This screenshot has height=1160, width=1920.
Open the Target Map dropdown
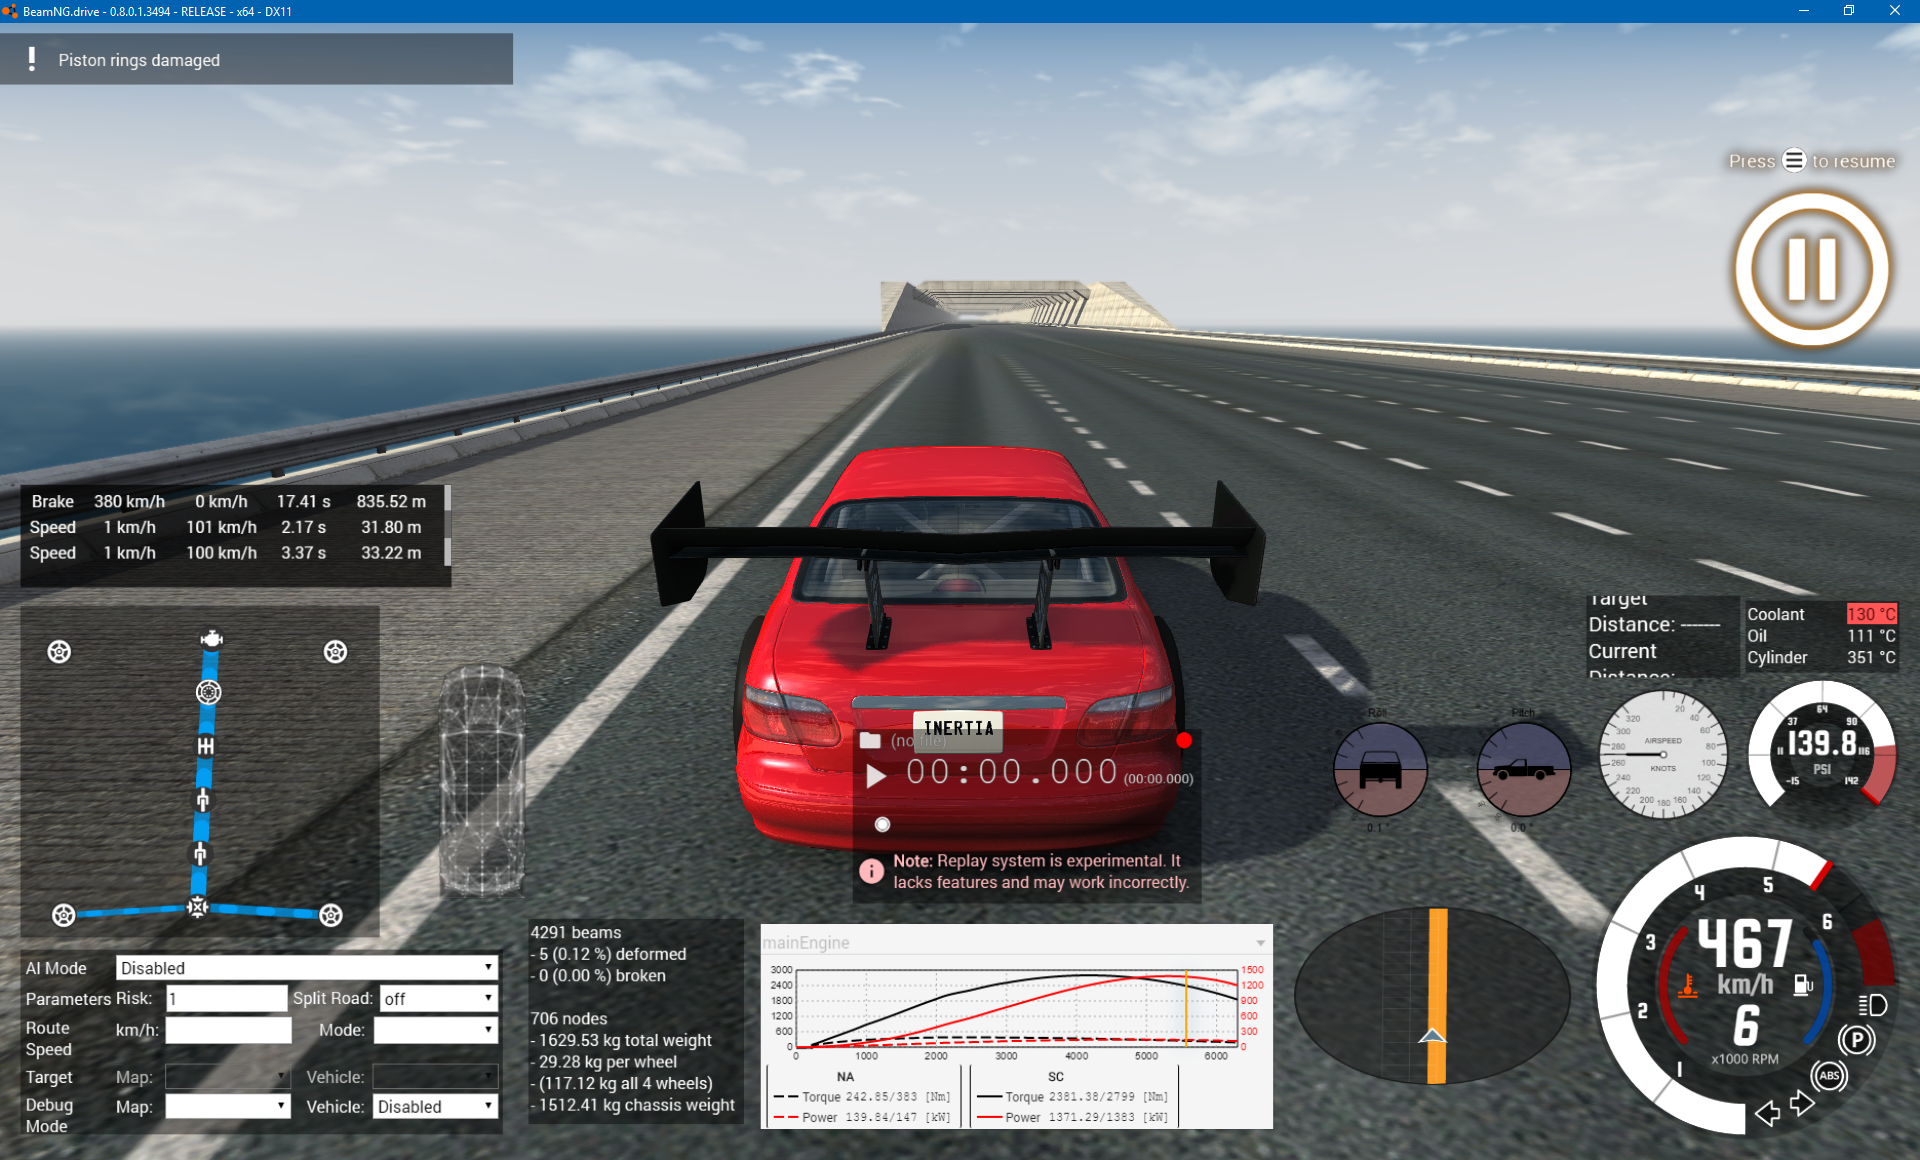(228, 1077)
